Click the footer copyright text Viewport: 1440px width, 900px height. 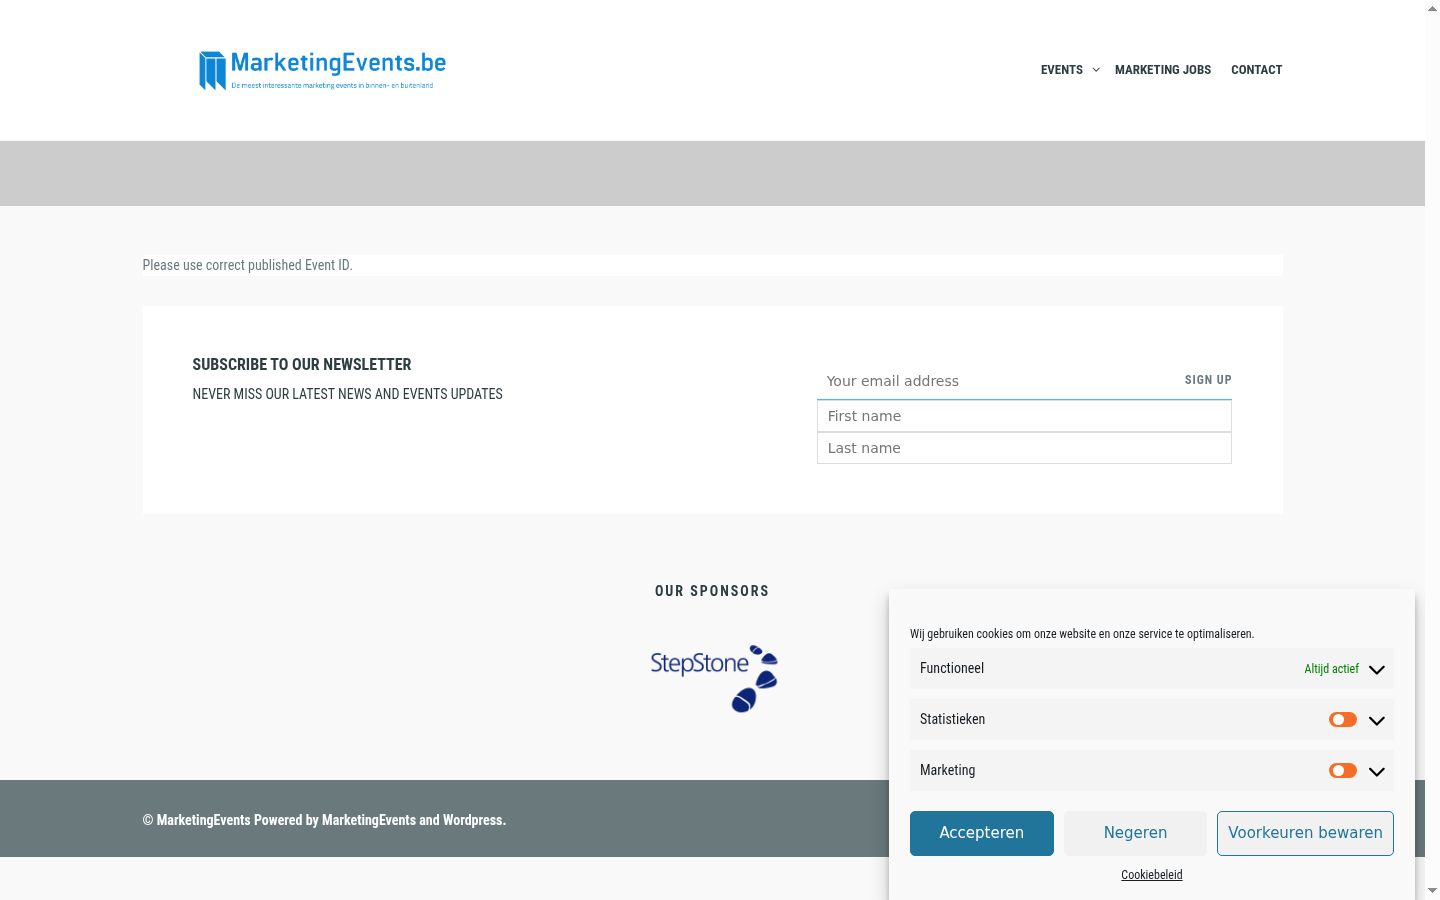(x=324, y=820)
